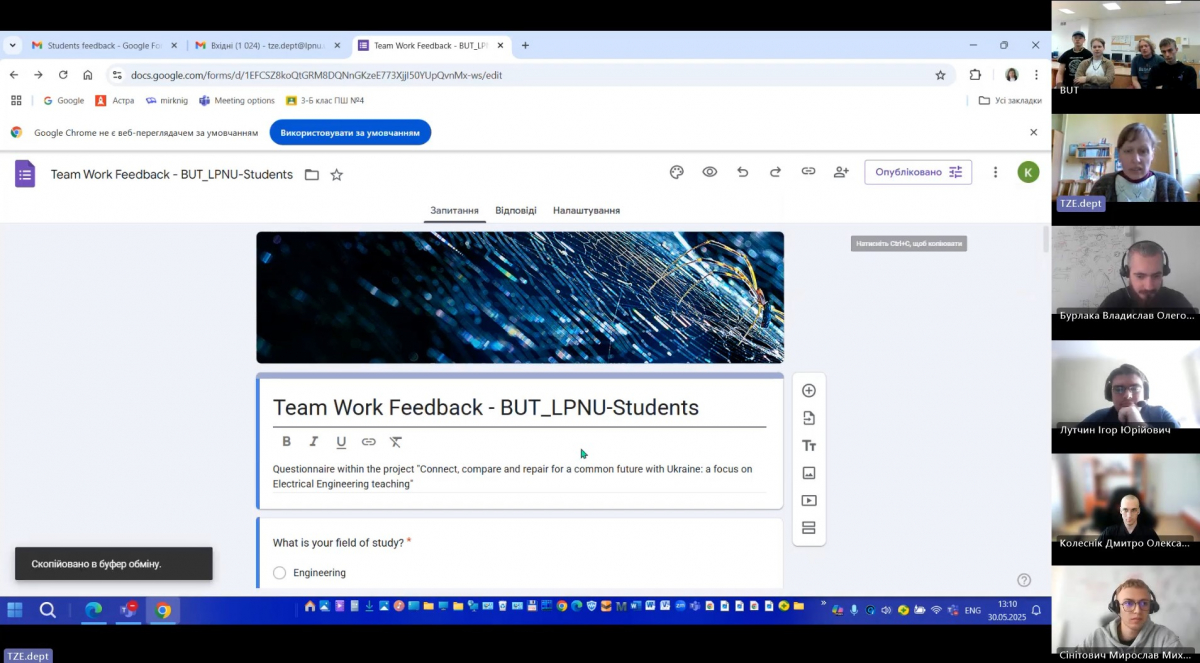Add title and description icon
The image size is (1200, 663).
click(809, 446)
